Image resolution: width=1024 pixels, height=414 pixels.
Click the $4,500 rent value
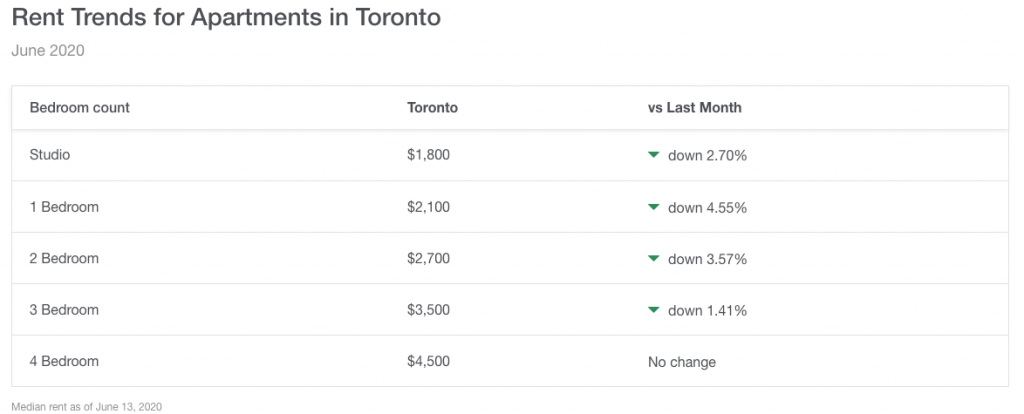point(428,361)
